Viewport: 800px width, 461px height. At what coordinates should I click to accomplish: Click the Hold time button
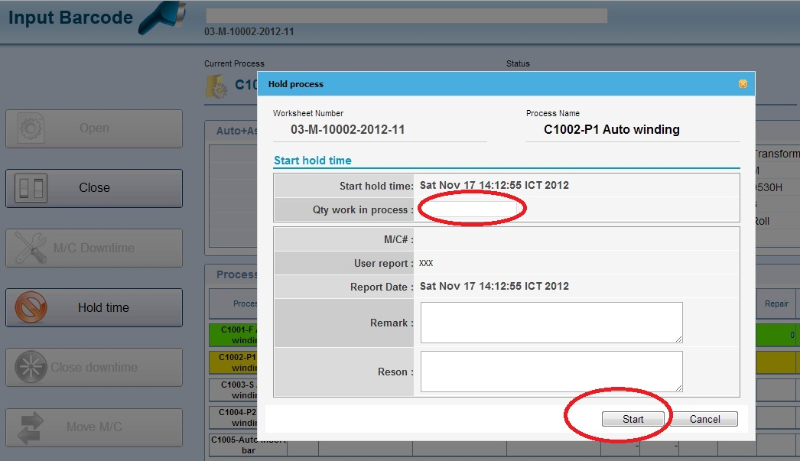point(94,308)
